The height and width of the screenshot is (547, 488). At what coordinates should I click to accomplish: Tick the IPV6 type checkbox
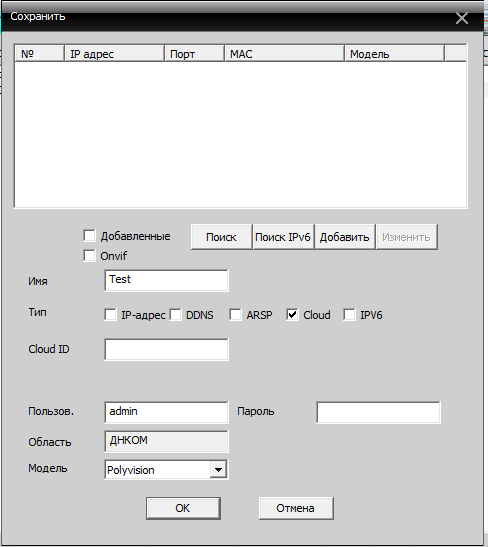[349, 315]
